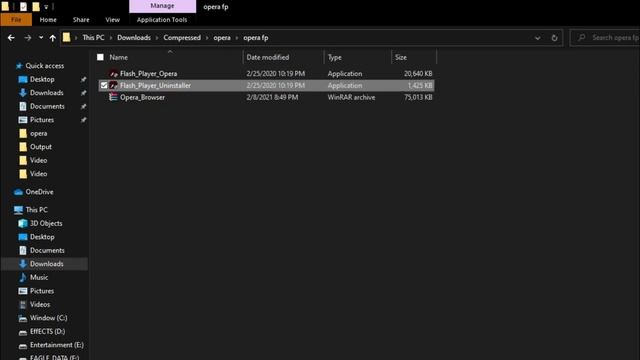Open Quick access in sidebar
Screen dimensions: 640x360
pos(44,66)
